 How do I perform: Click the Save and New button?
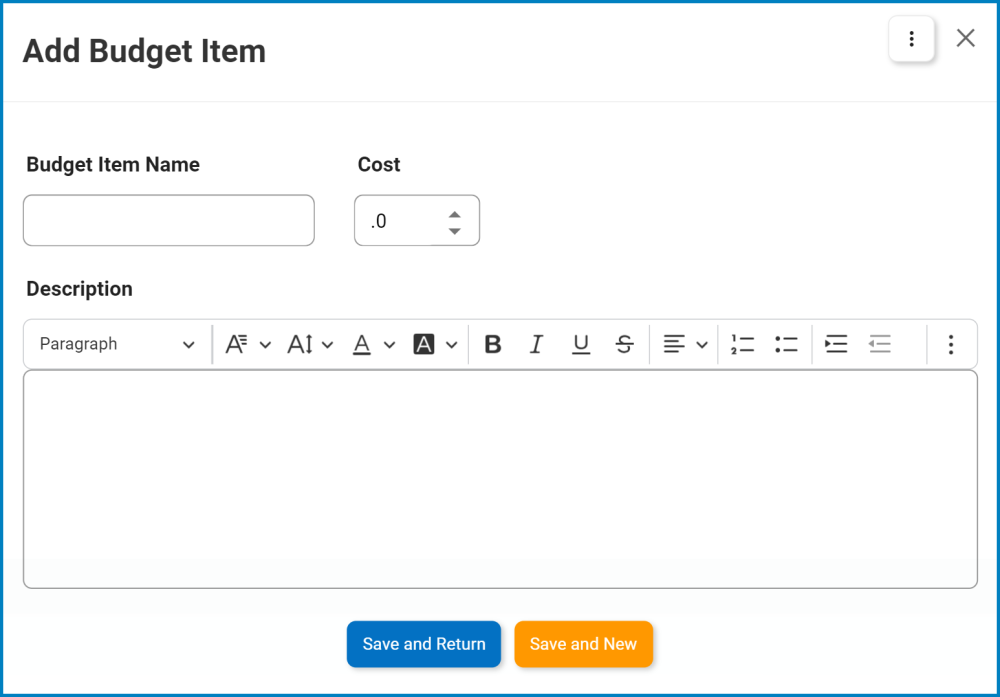pyautogui.click(x=583, y=644)
